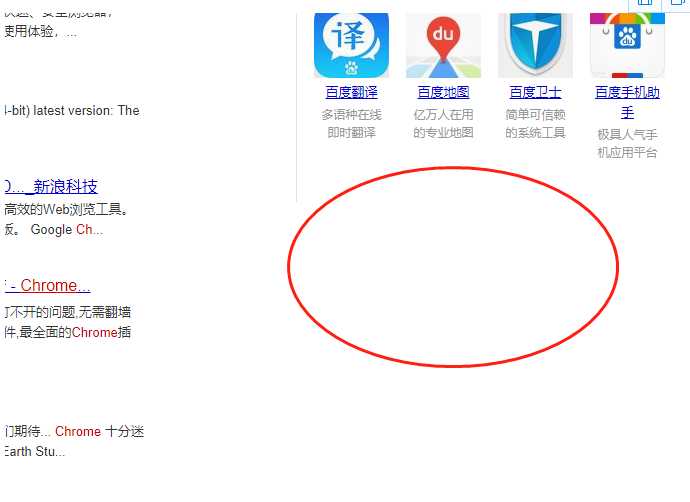Follow the 百度卫士 text link
This screenshot has width=690, height=502.
[x=535, y=92]
